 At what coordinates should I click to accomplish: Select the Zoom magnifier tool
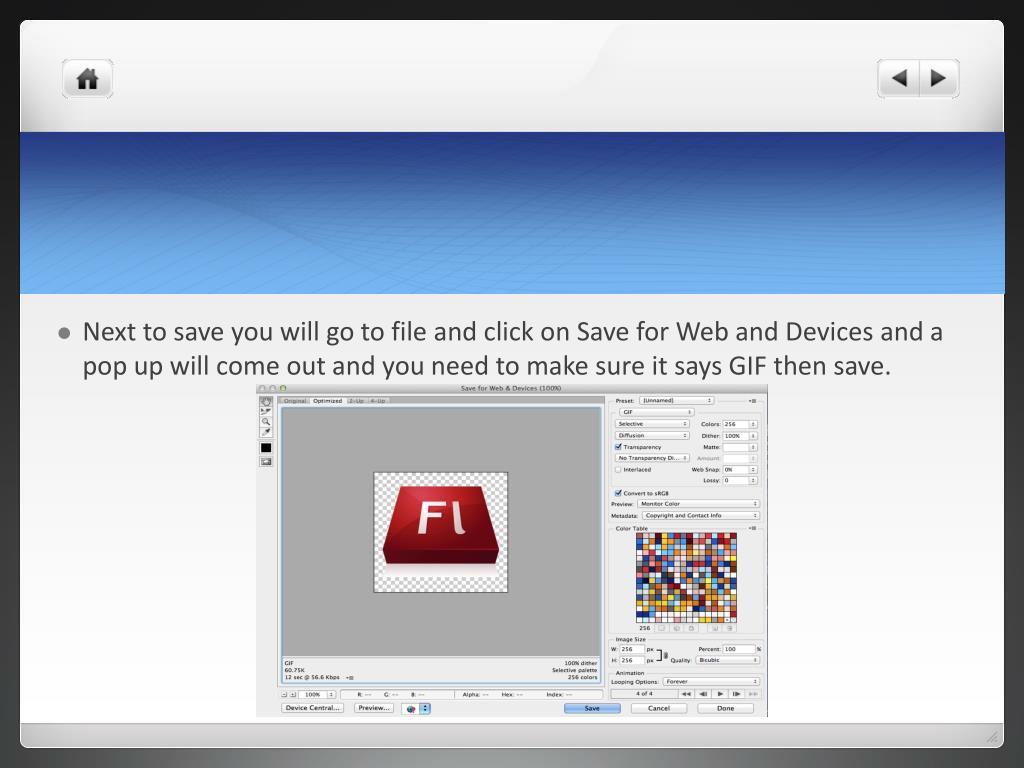pos(266,422)
